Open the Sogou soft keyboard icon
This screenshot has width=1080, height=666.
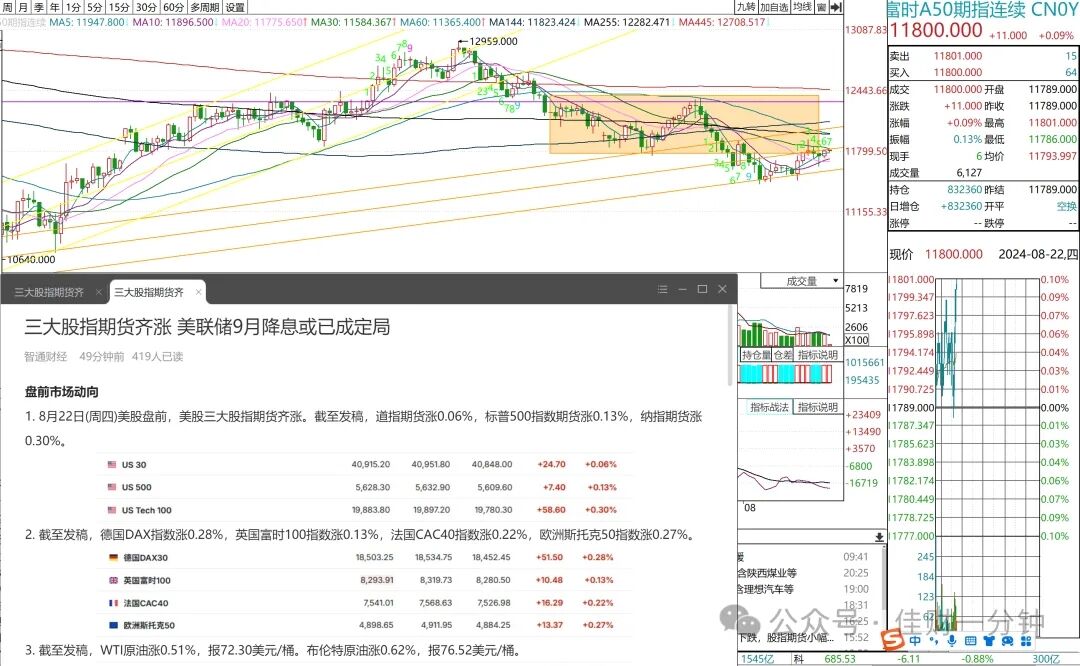(x=970, y=641)
